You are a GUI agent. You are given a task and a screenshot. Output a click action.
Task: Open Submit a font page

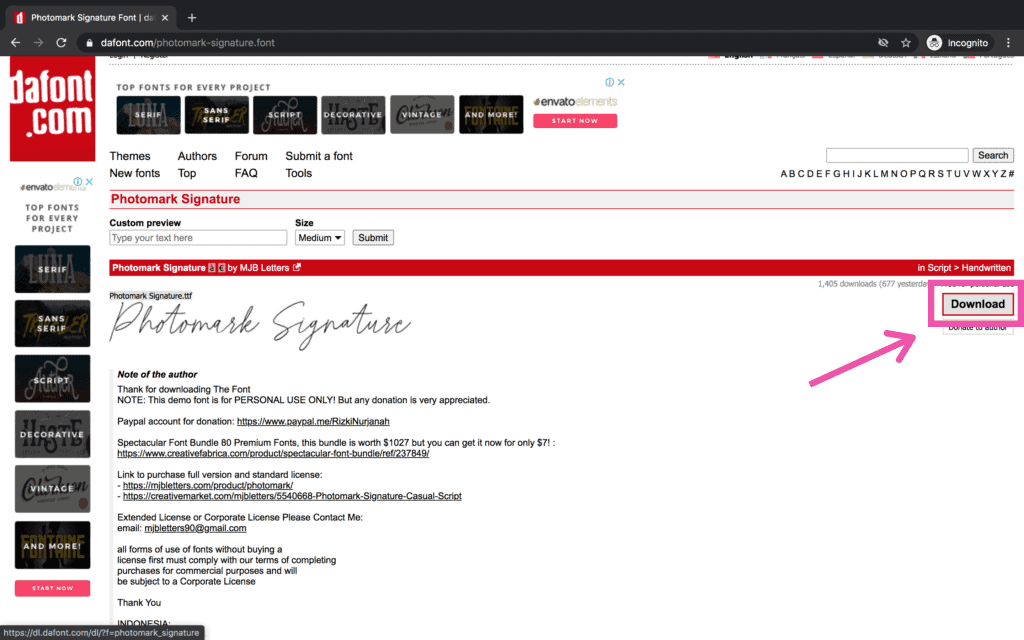[x=319, y=156]
